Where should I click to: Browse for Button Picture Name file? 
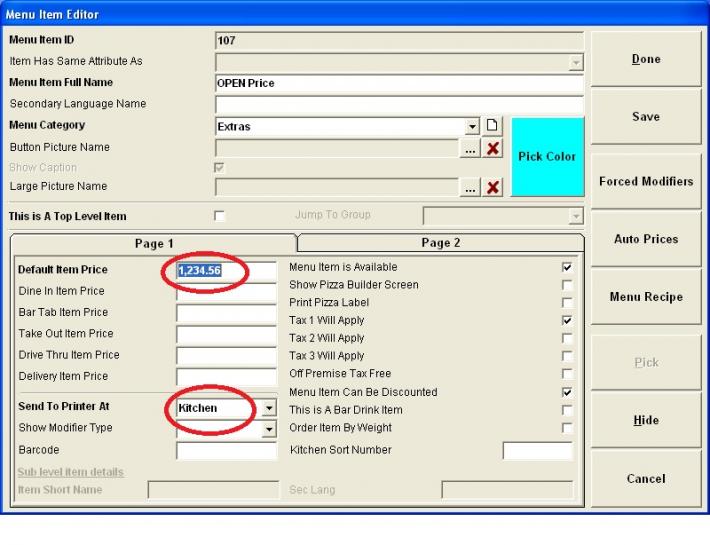tap(471, 148)
